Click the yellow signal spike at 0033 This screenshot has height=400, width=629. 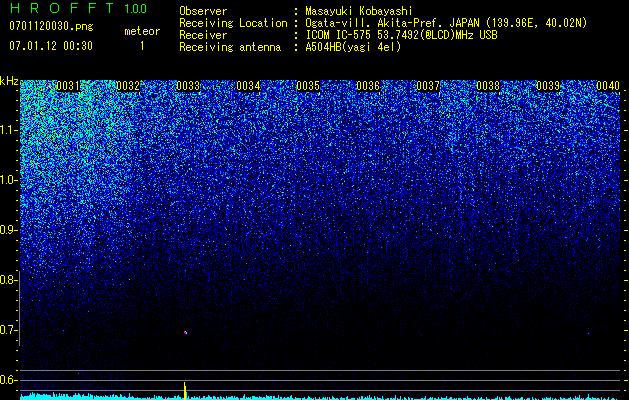tap(185, 391)
